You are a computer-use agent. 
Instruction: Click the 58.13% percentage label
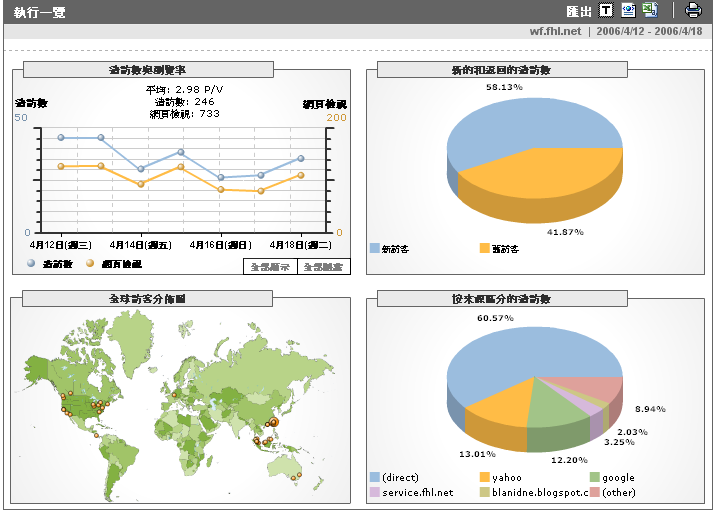[x=504, y=87]
